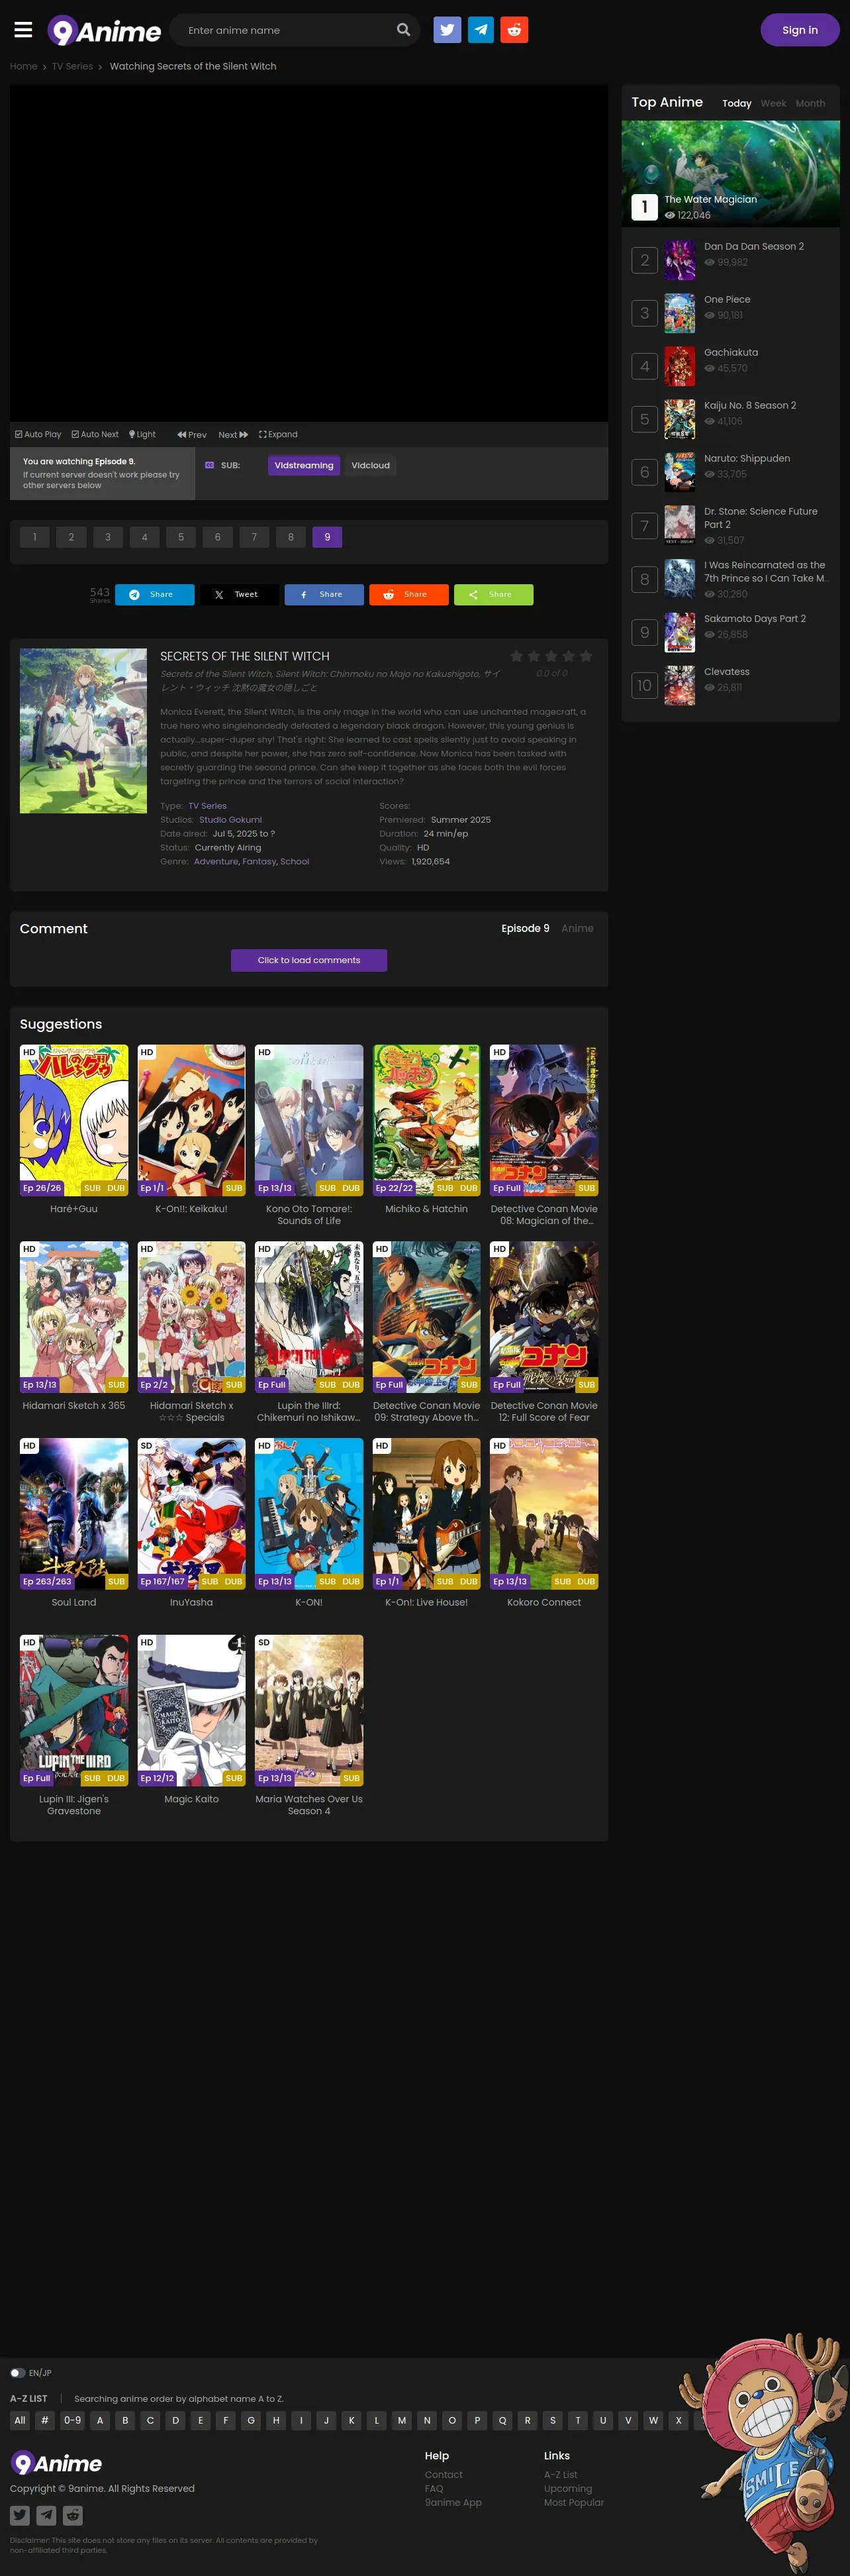Open Clevatess top anime entry
The width and height of the screenshot is (850, 2576).
(x=726, y=671)
